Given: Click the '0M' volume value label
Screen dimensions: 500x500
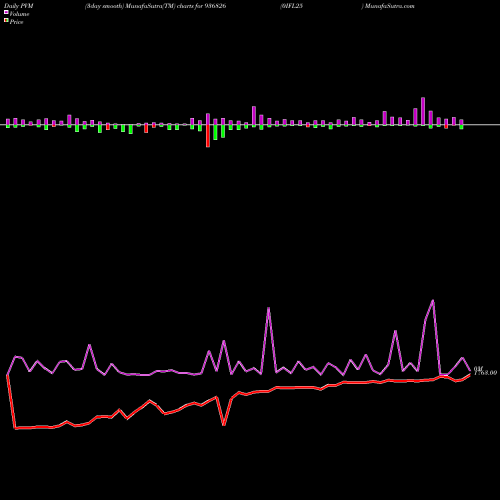Looking at the screenshot, I should [478, 369].
